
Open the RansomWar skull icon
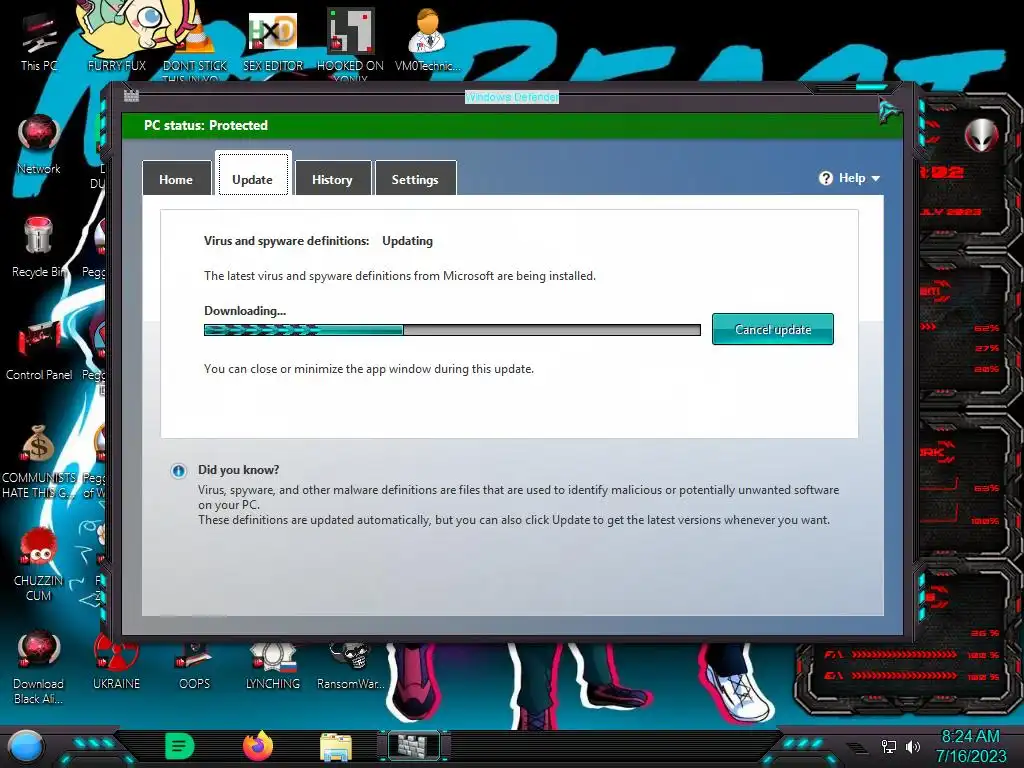(x=351, y=665)
